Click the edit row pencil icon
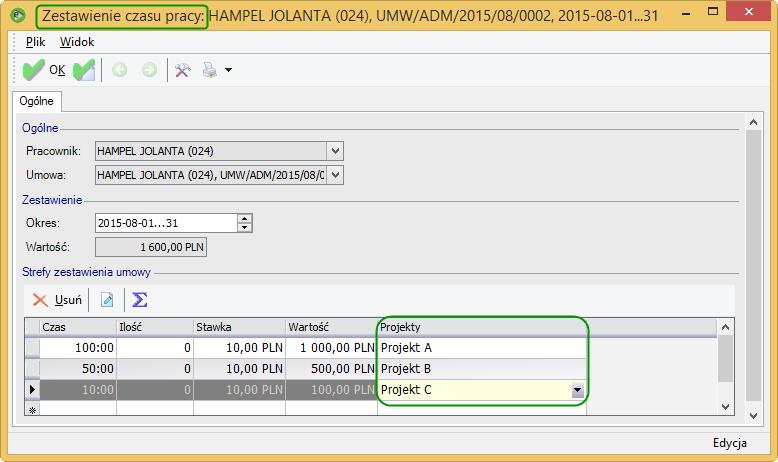Image resolution: width=778 pixels, height=462 pixels. [107, 300]
